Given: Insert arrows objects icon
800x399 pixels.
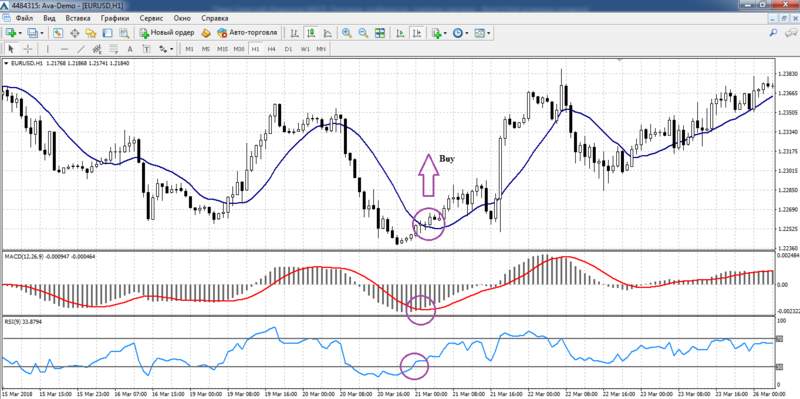Looking at the screenshot, I should 163,49.
